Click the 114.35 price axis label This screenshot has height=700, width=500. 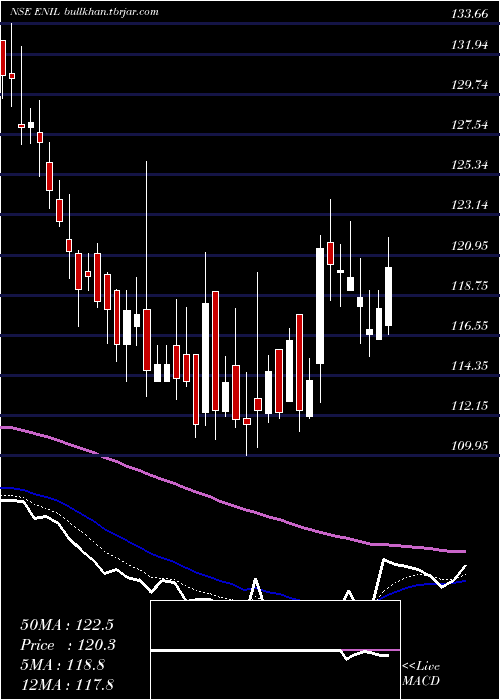(x=469, y=366)
